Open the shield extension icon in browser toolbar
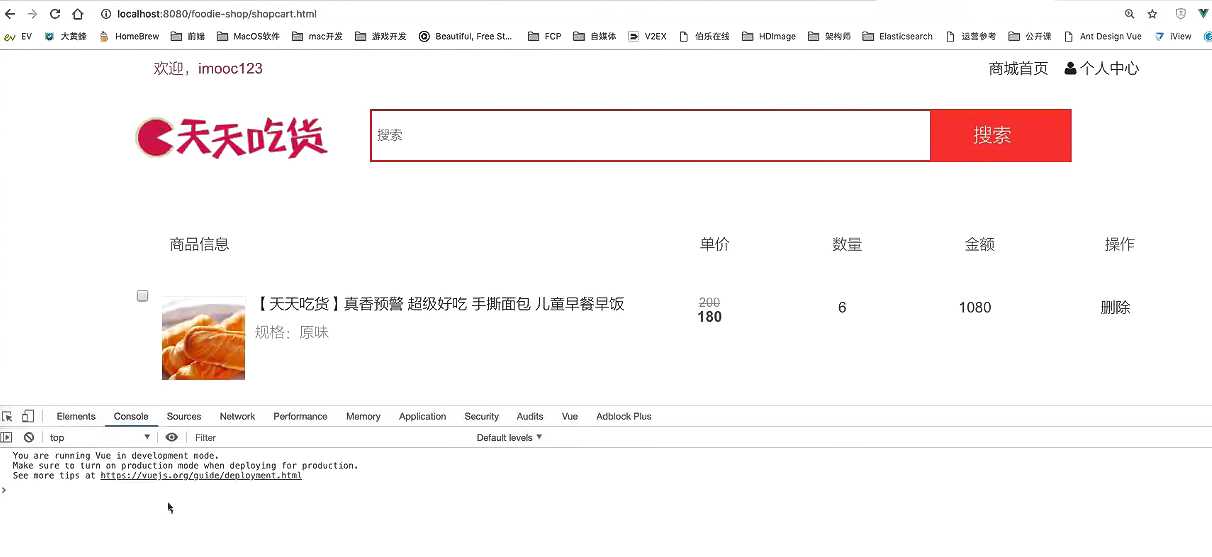This screenshot has height=557, width=1212. (1181, 14)
